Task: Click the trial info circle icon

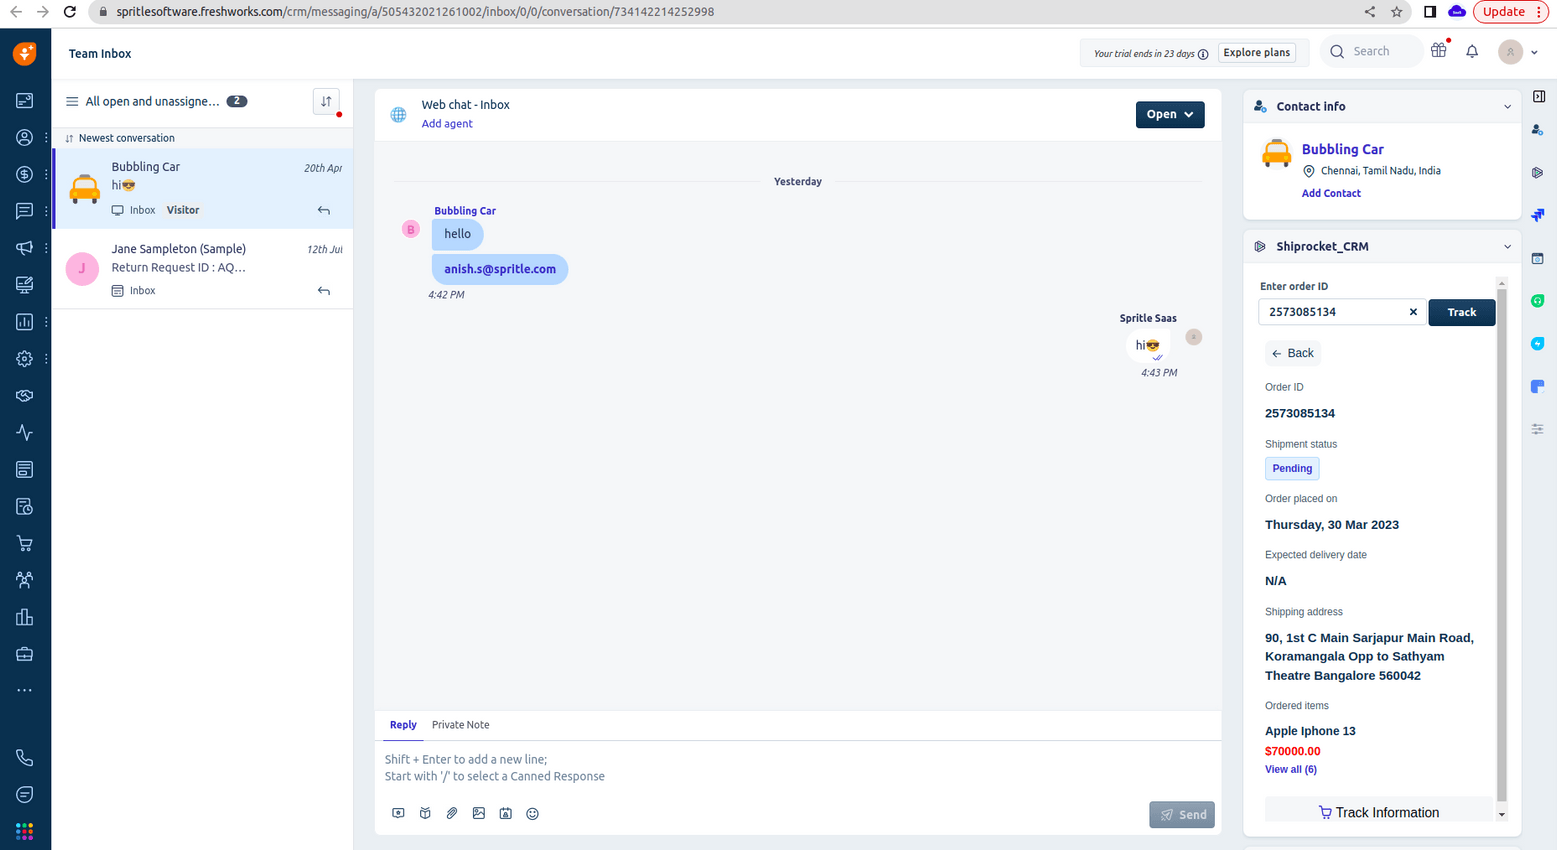Action: point(1203,54)
